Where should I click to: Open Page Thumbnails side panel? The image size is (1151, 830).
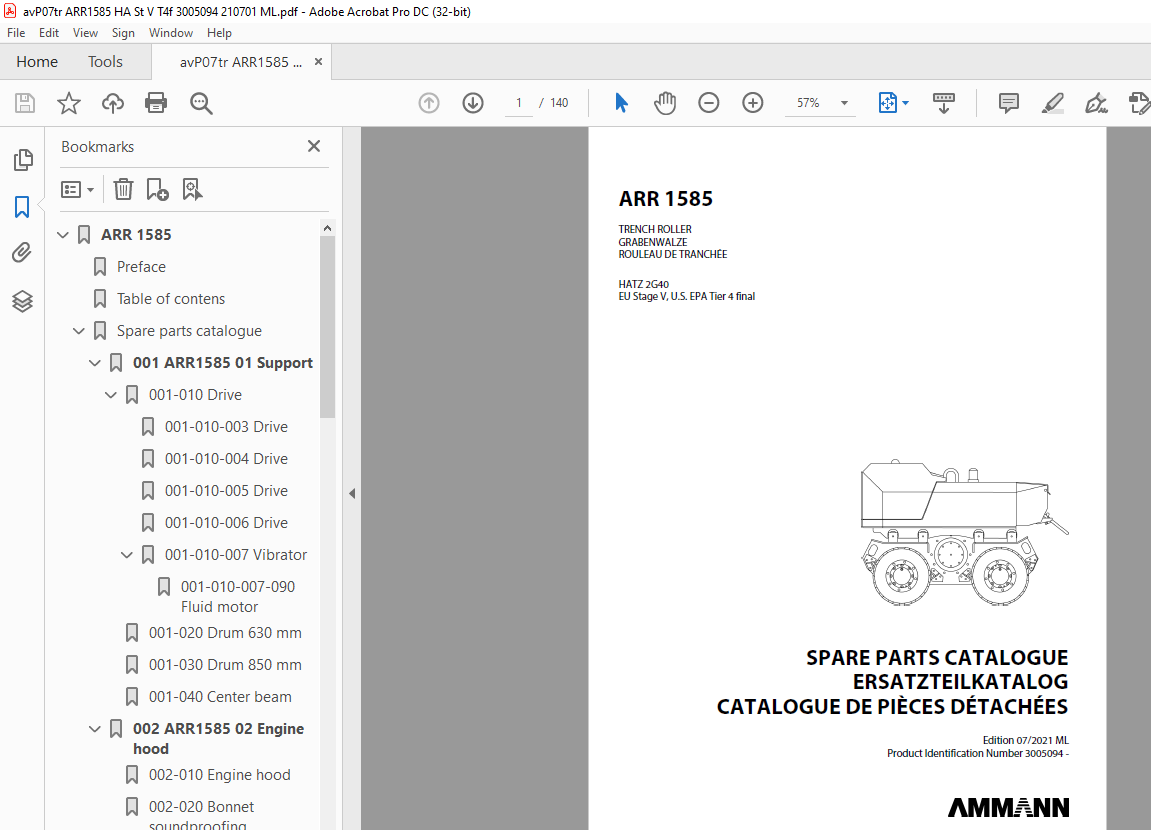coord(23,160)
